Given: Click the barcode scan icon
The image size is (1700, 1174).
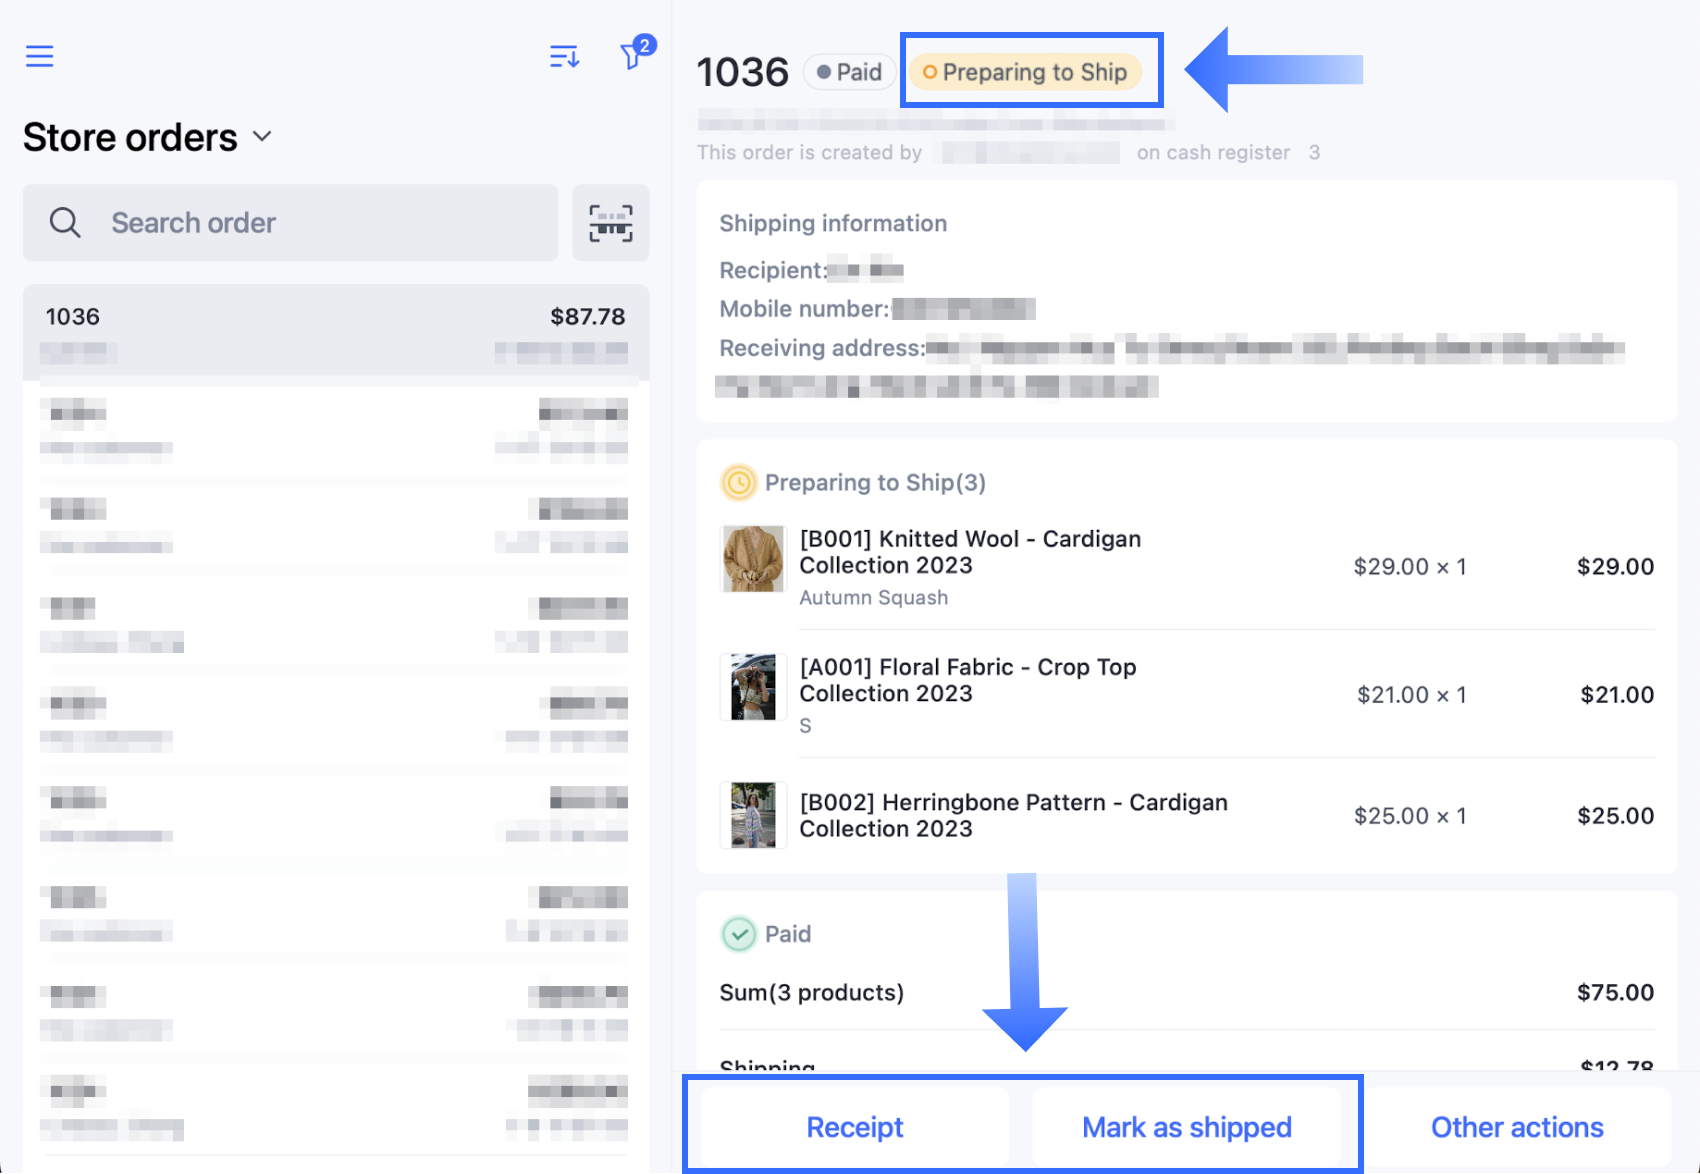Looking at the screenshot, I should (x=610, y=223).
